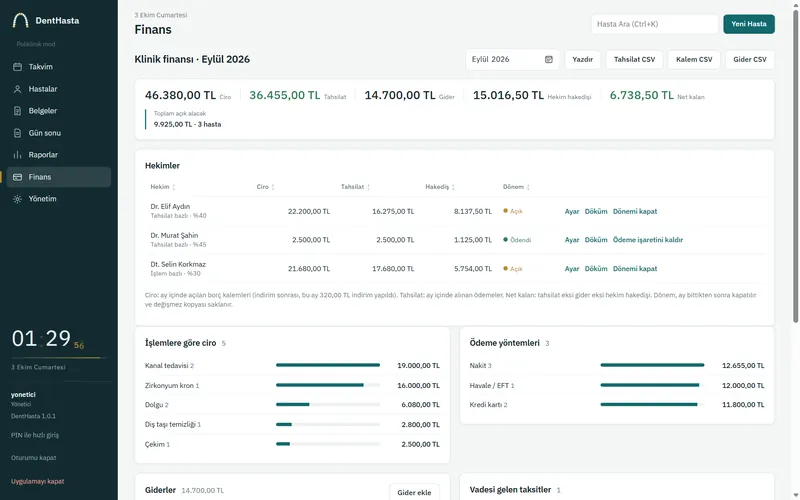Open Döküm for Dr. Murat Şahin

(596, 240)
